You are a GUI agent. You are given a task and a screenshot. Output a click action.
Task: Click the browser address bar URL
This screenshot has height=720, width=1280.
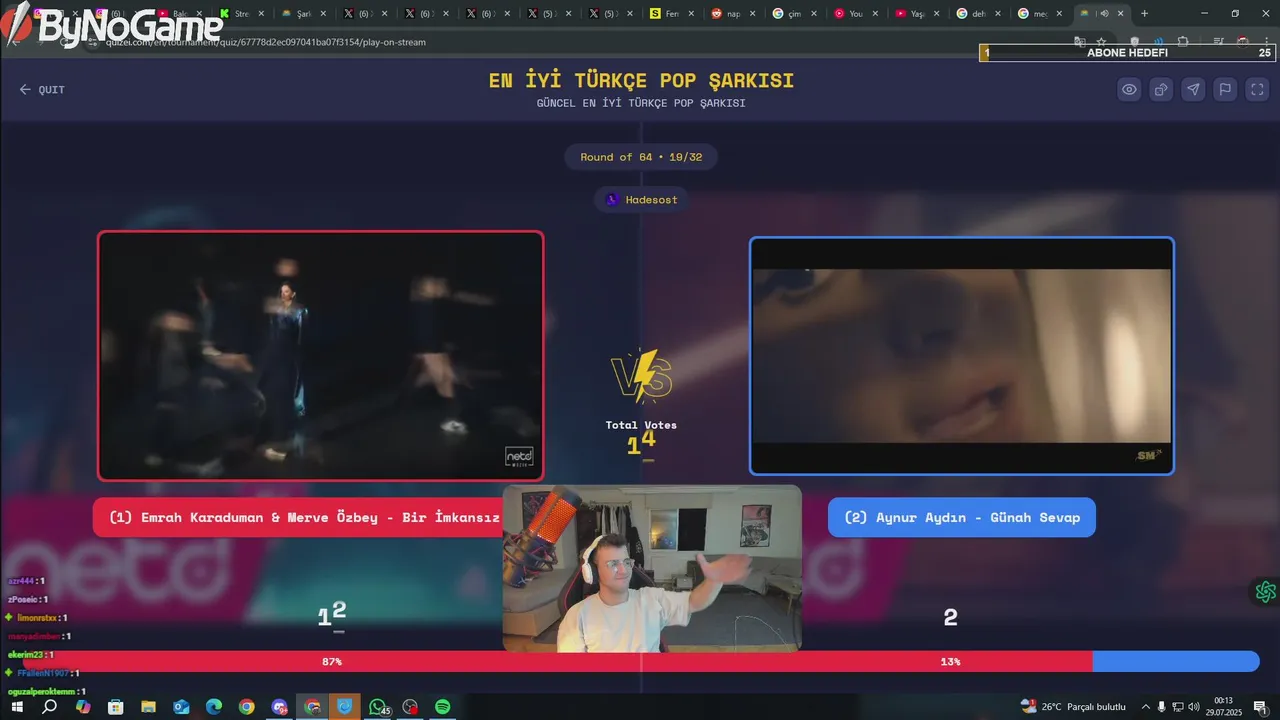(266, 42)
